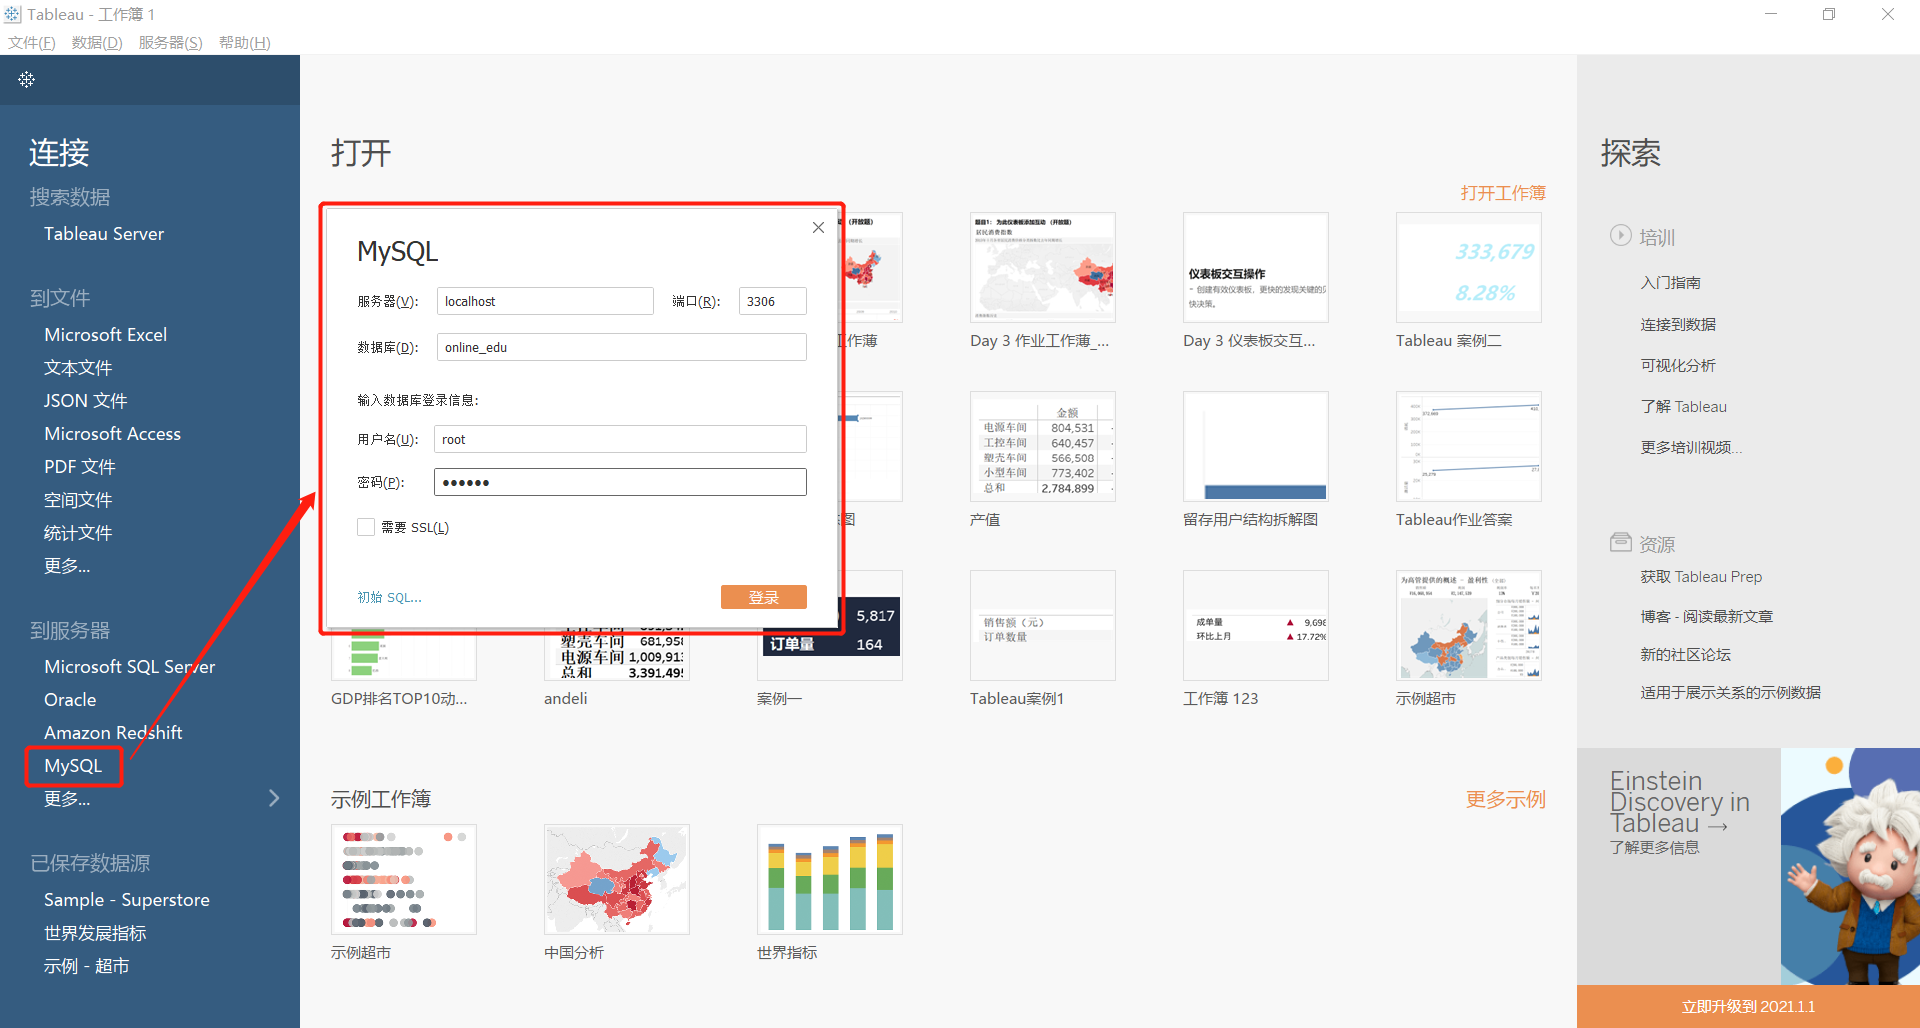Expand more server connectors with chevron arrow
This screenshot has width=1920, height=1028.
[x=274, y=798]
